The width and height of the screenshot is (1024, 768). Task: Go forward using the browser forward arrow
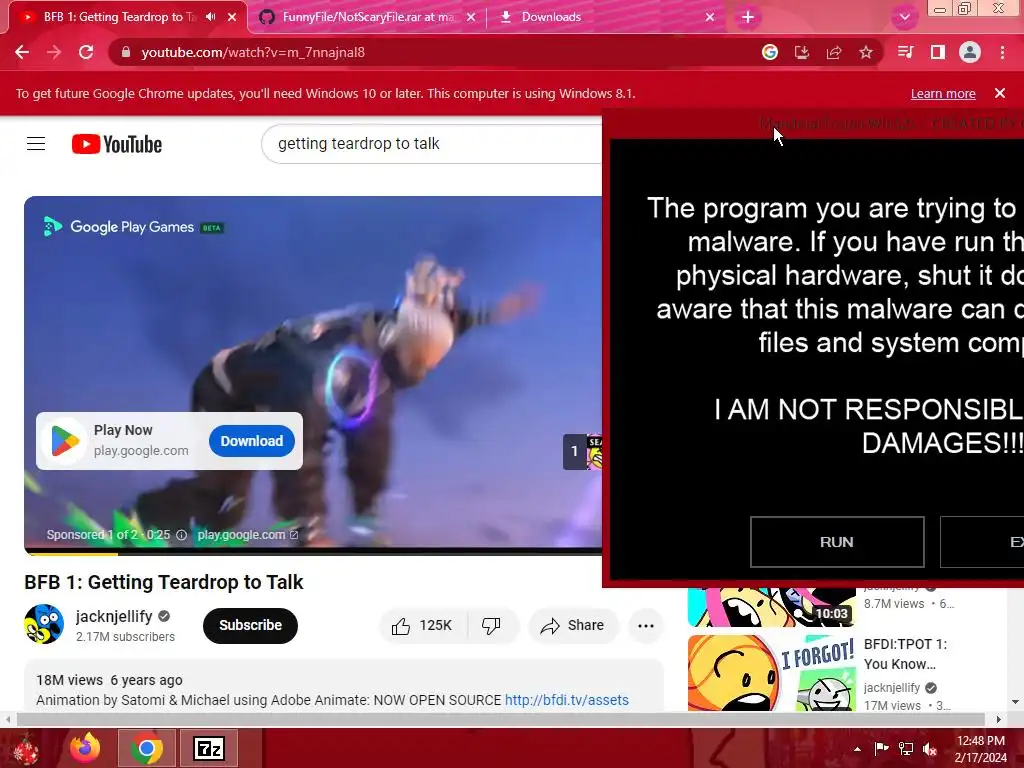pyautogui.click(x=54, y=52)
